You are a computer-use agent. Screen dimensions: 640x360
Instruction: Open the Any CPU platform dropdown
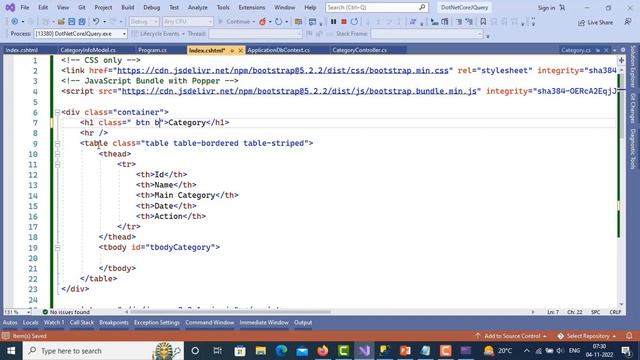tap(188, 22)
